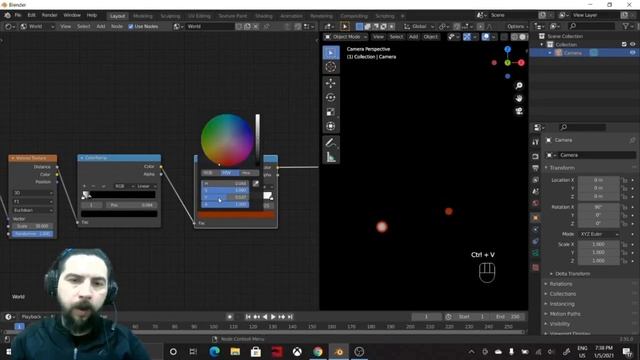
Task: Open the XYZ Euler rotation mode dropdown
Action: pyautogui.click(x=599, y=234)
